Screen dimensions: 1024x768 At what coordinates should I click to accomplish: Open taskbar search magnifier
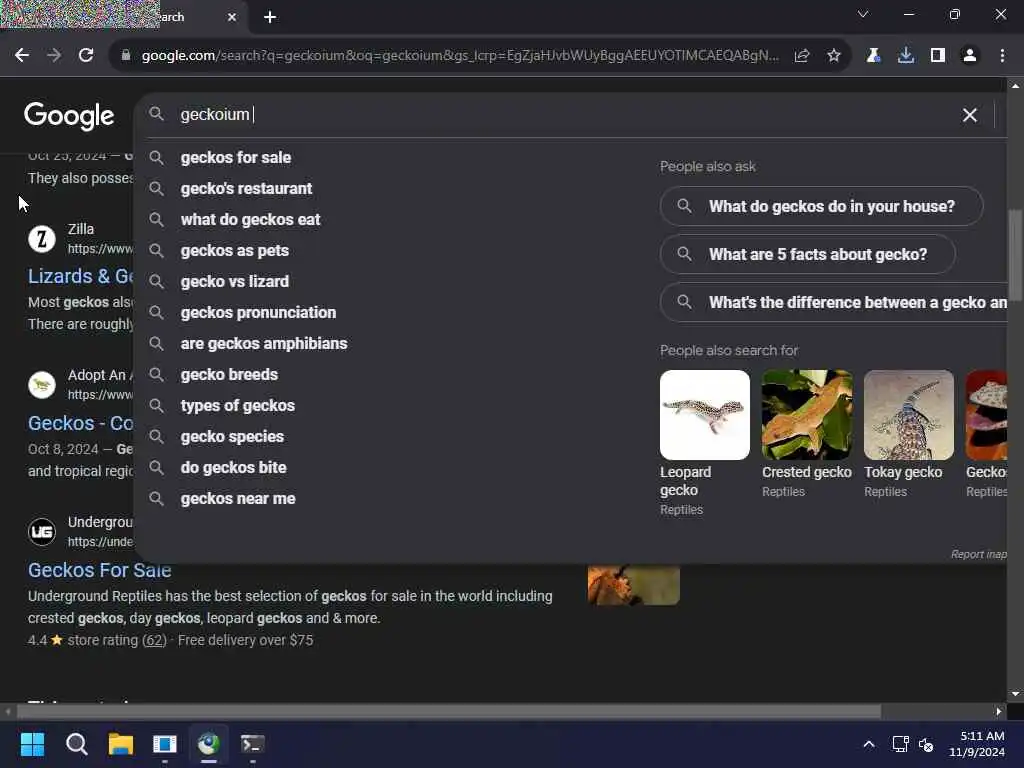tap(76, 744)
